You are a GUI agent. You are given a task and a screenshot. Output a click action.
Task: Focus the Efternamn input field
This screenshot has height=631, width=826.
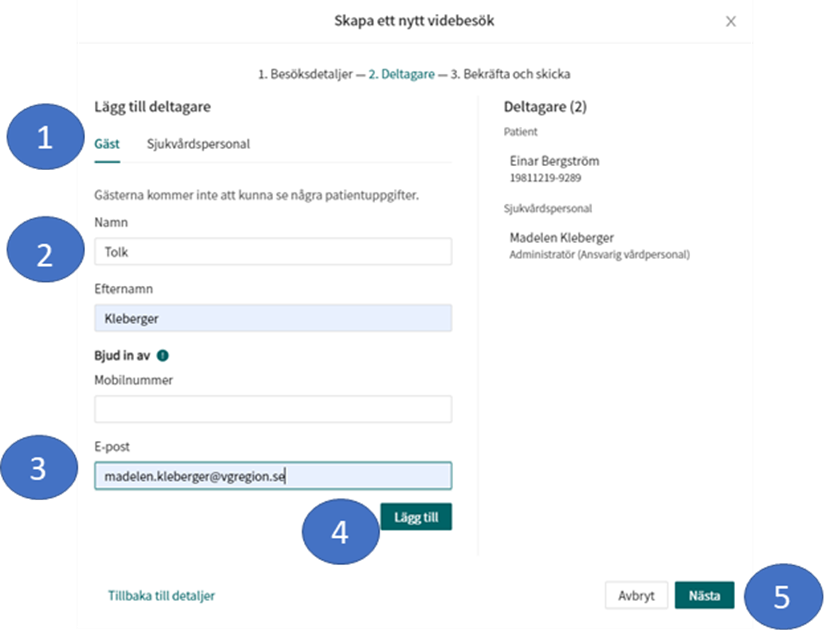273,318
